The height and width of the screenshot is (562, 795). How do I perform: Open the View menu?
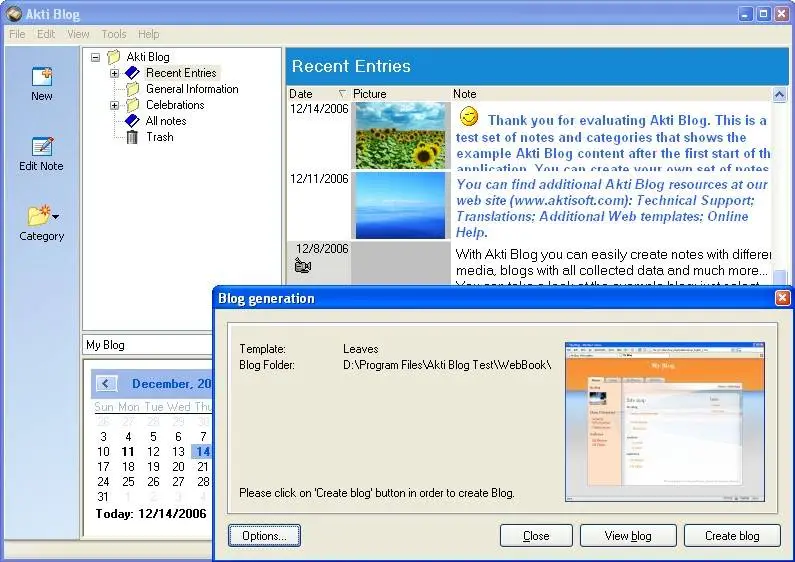78,34
